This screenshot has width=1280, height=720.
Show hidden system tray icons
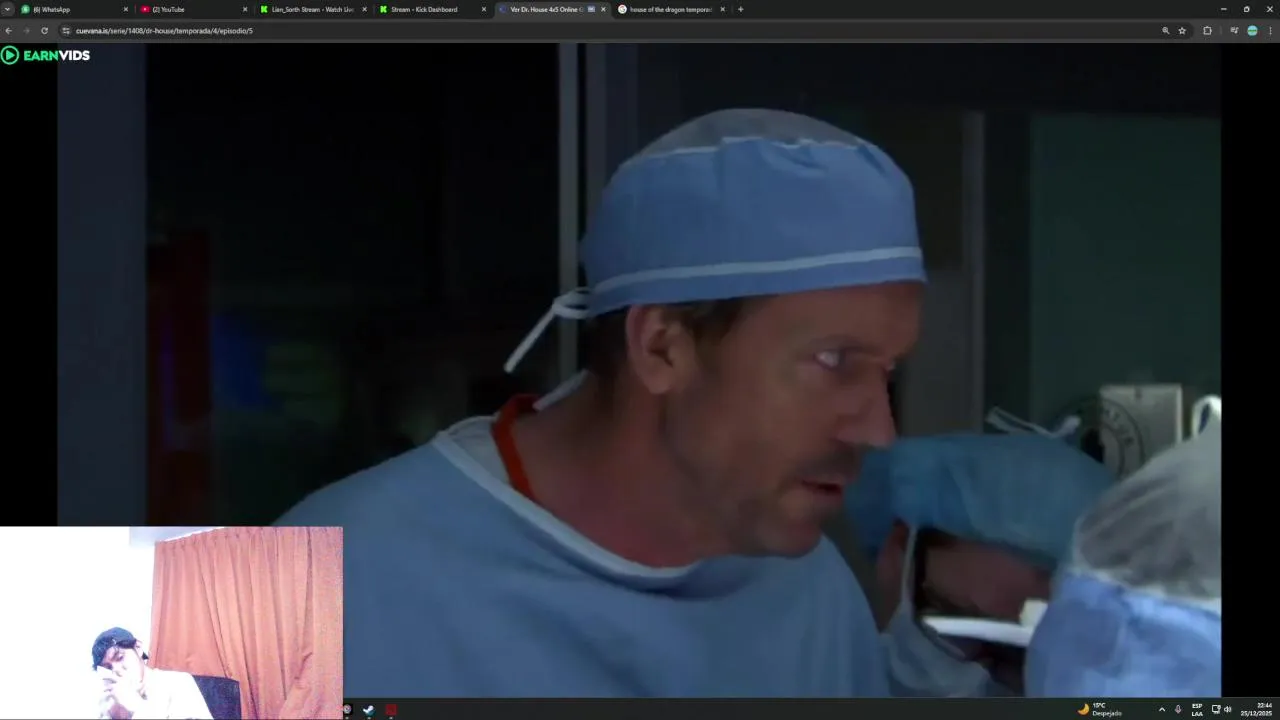[1161, 709]
